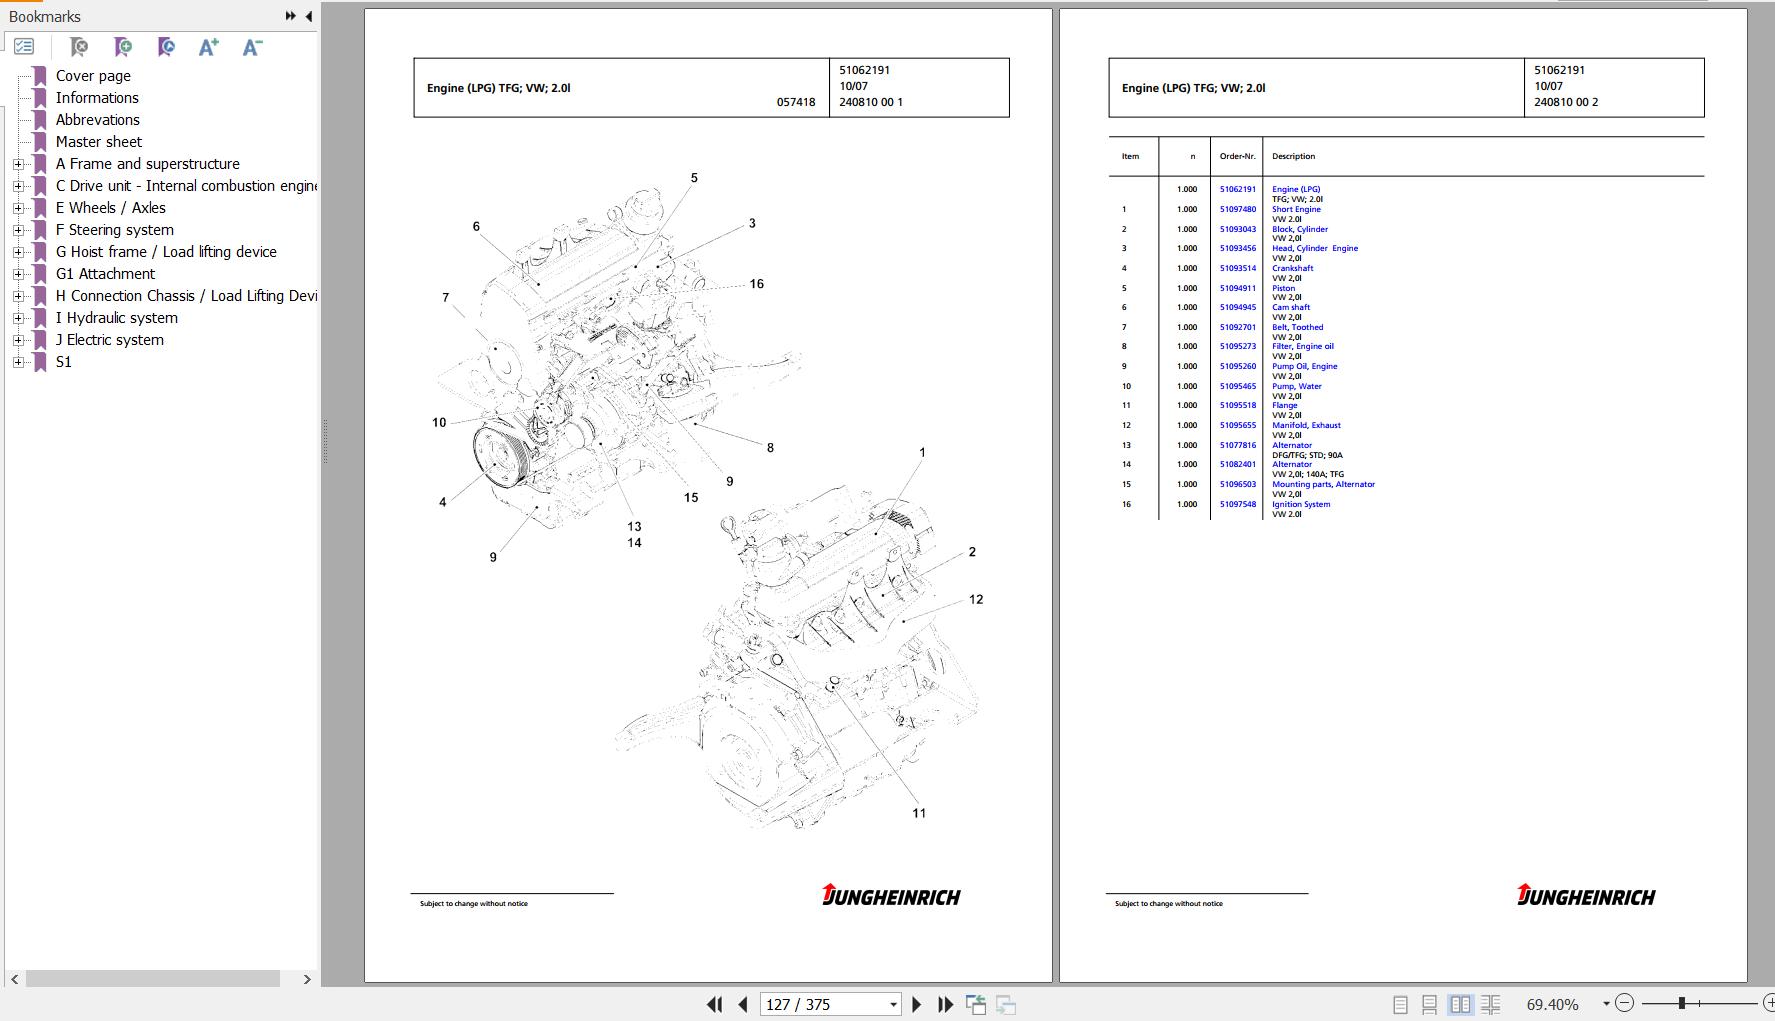Click the previous view icon in the status bar
The image size is (1775, 1021).
(976, 1004)
